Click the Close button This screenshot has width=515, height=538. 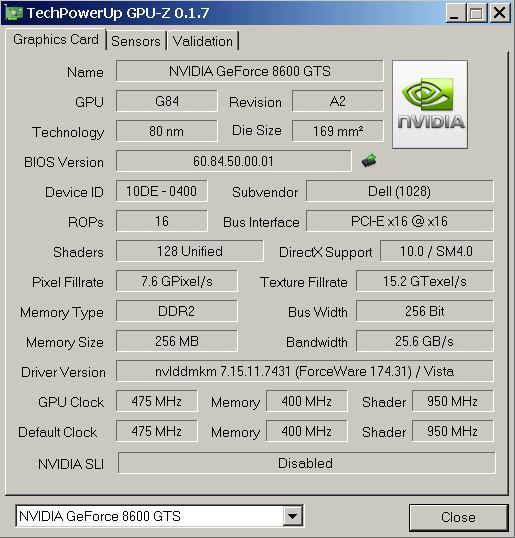458,517
